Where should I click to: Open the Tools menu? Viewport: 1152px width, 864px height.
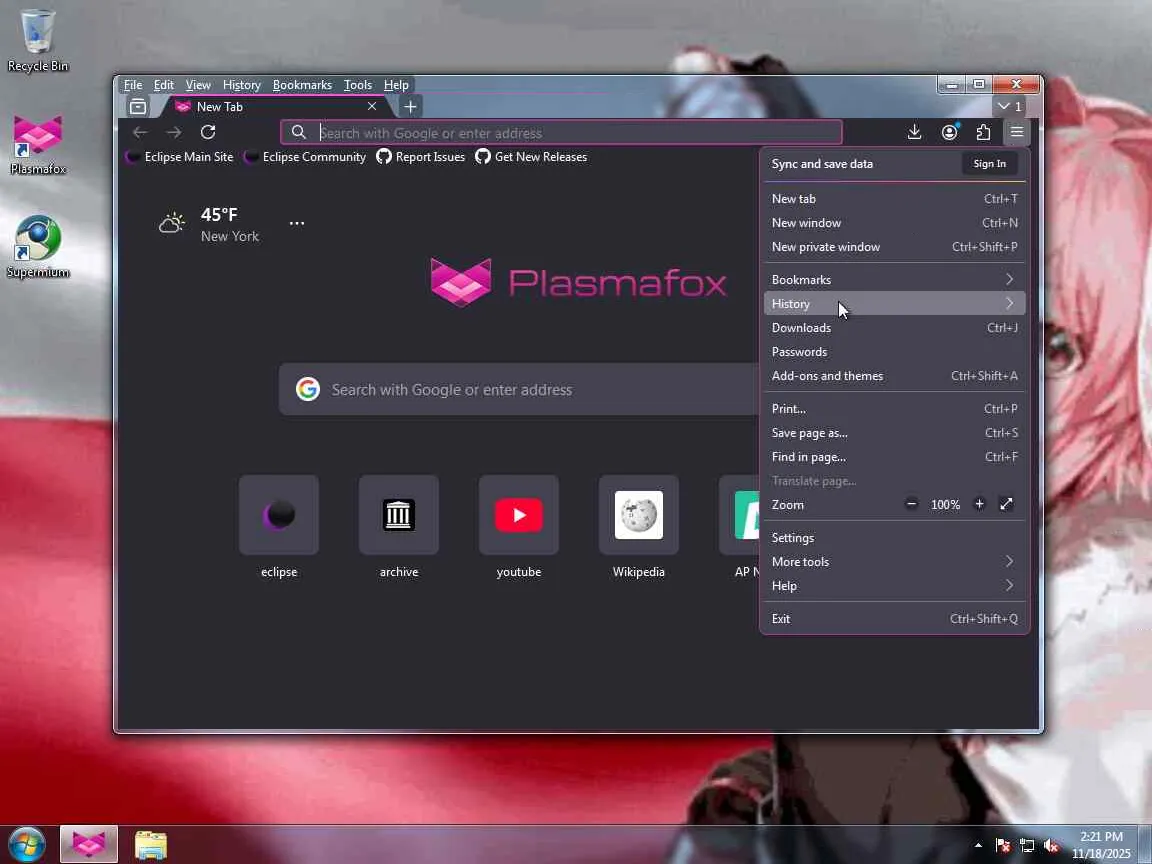(x=358, y=85)
